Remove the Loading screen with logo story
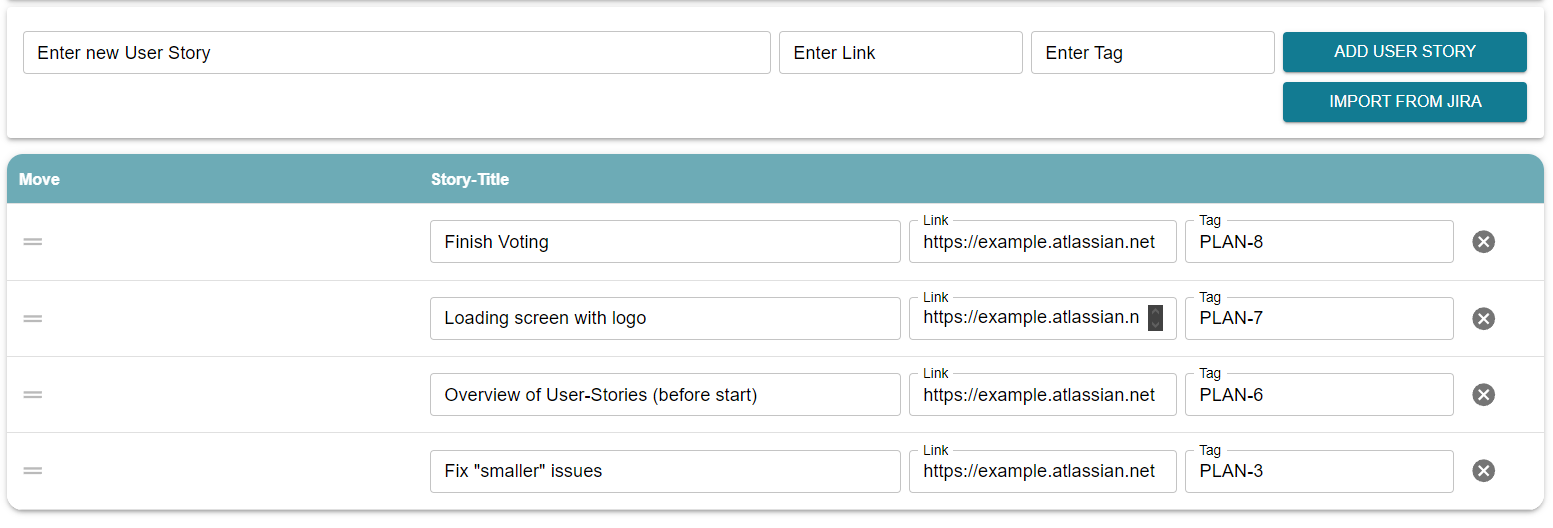This screenshot has width=1553, height=528. tap(1484, 318)
